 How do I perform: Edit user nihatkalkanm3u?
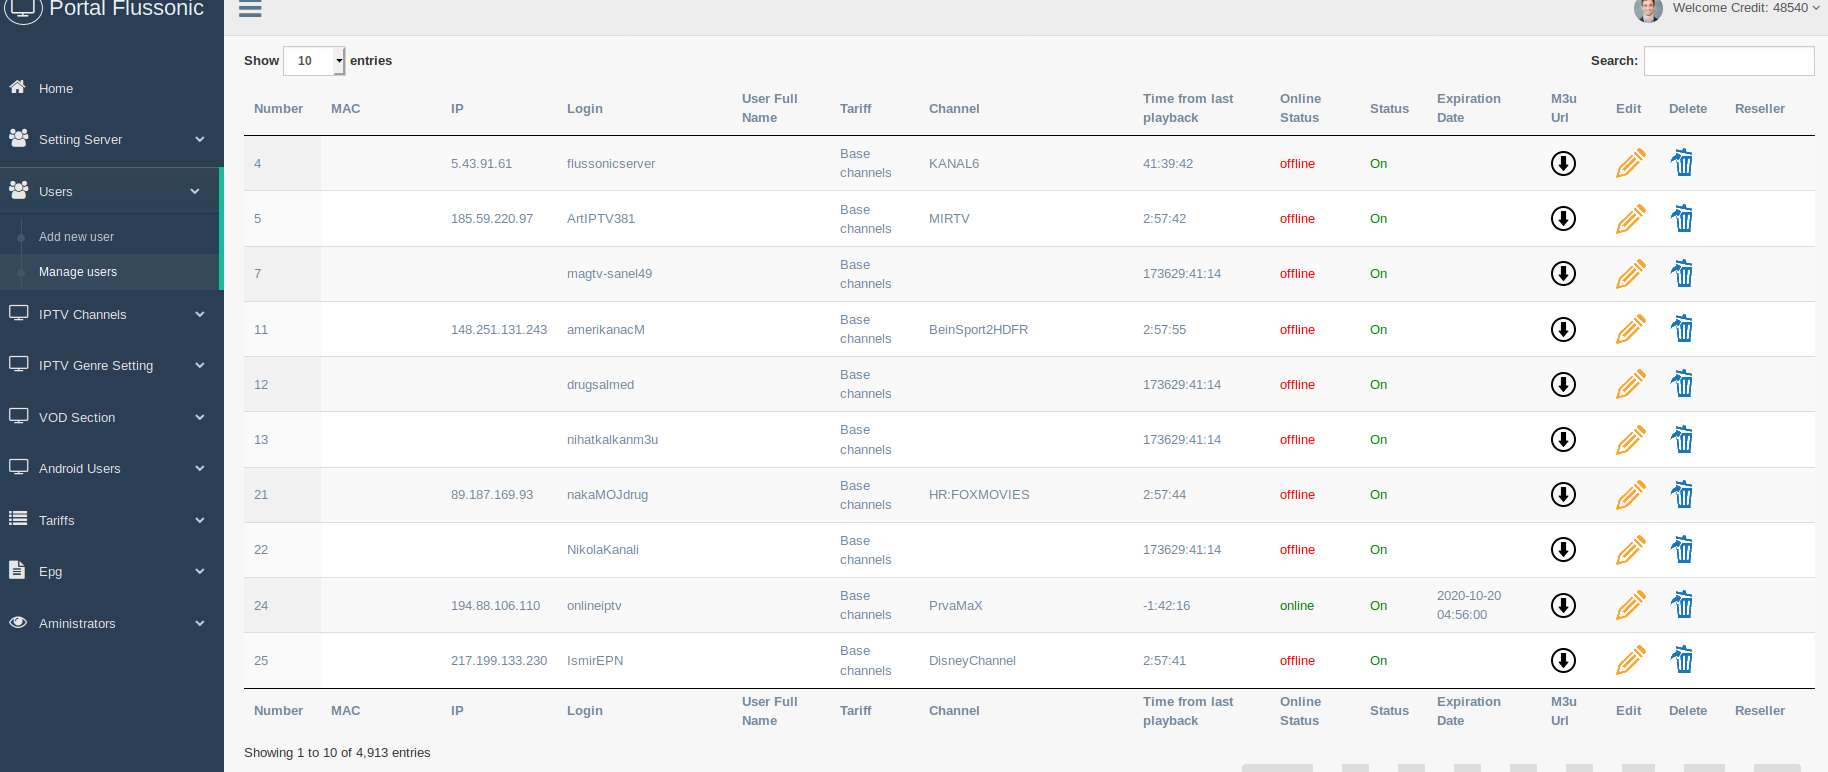pos(1630,439)
